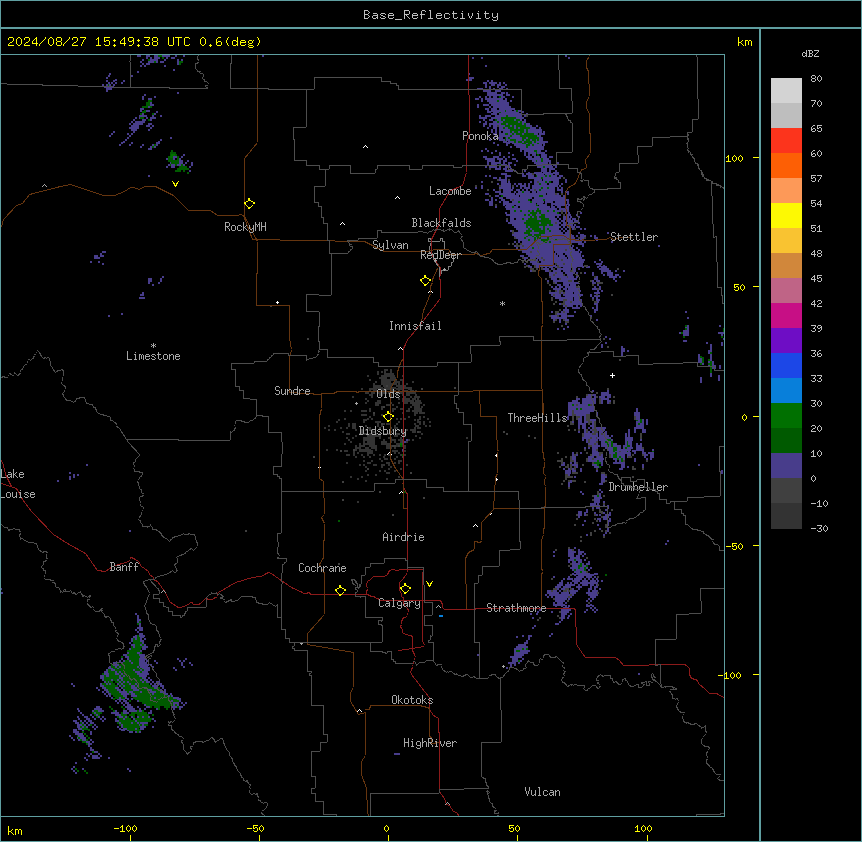Click the royal blue 36 dBZ swatch
862x842 pixels.
(786, 365)
